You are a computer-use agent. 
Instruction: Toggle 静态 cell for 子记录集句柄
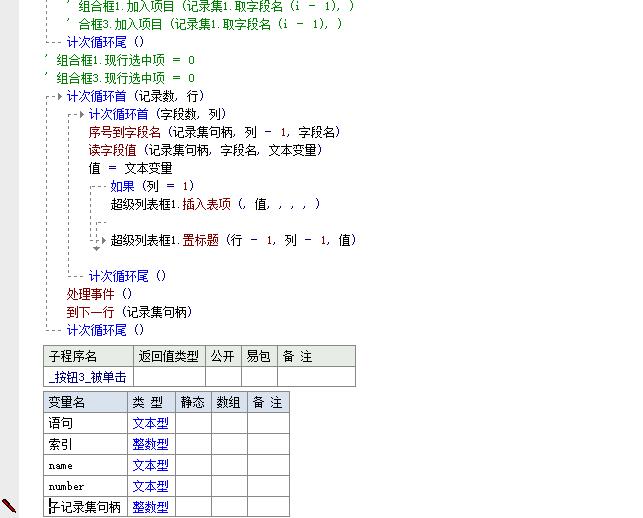tap(194, 507)
